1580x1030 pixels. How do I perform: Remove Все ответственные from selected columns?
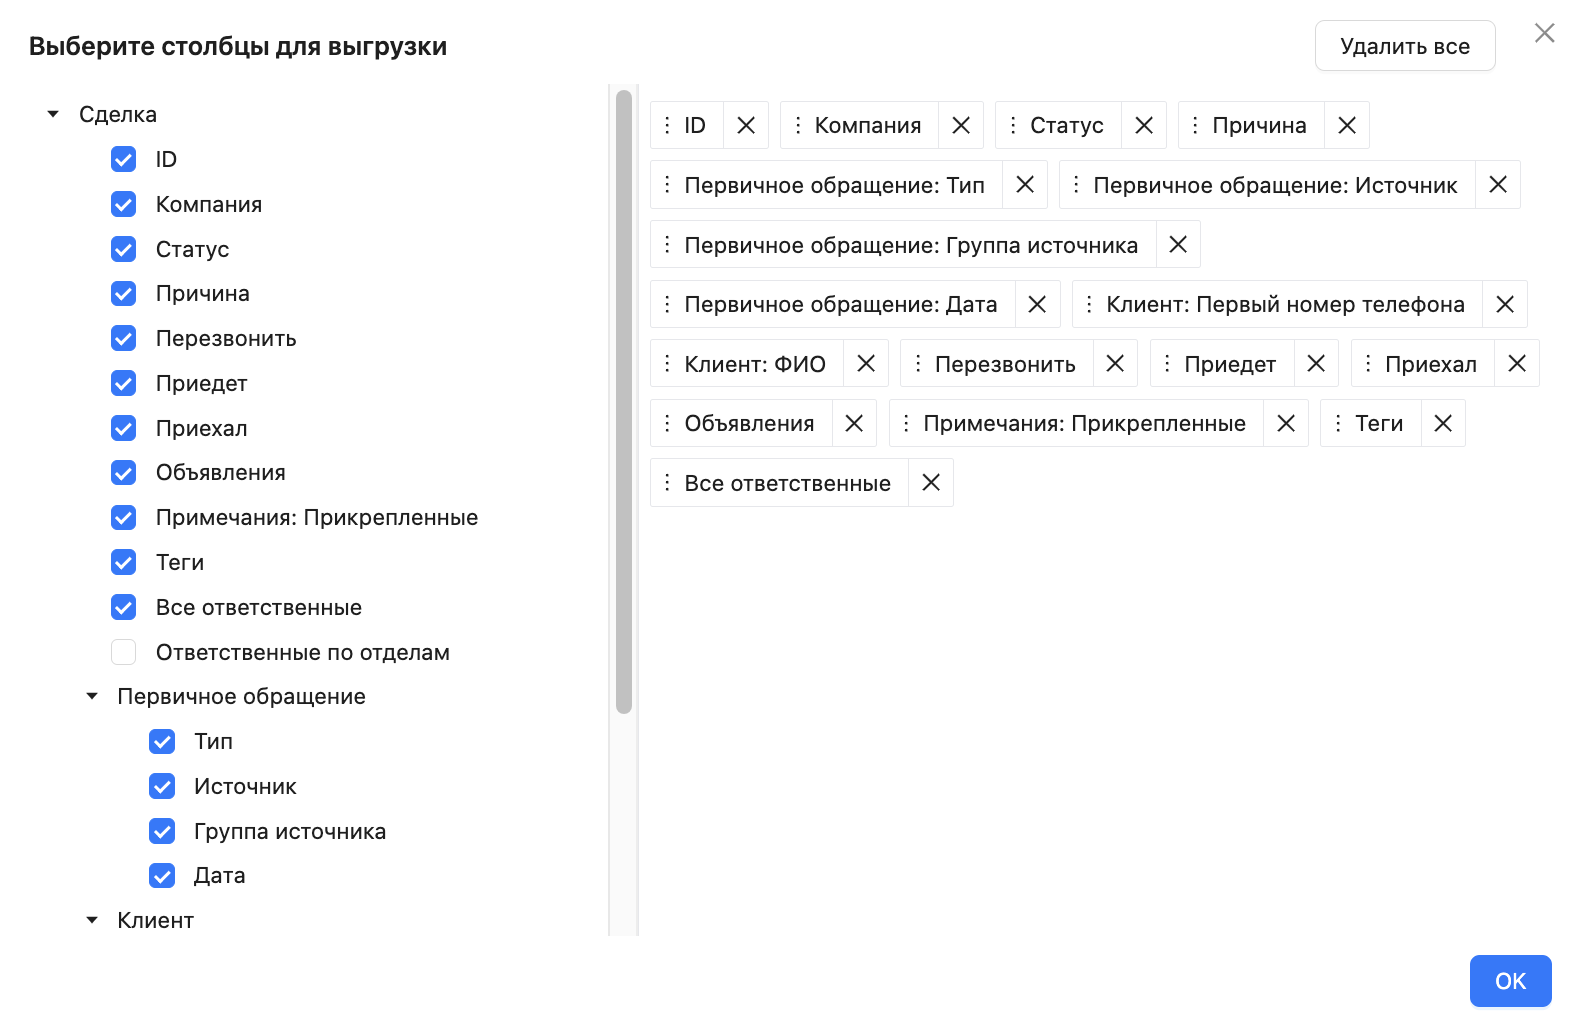[930, 483]
